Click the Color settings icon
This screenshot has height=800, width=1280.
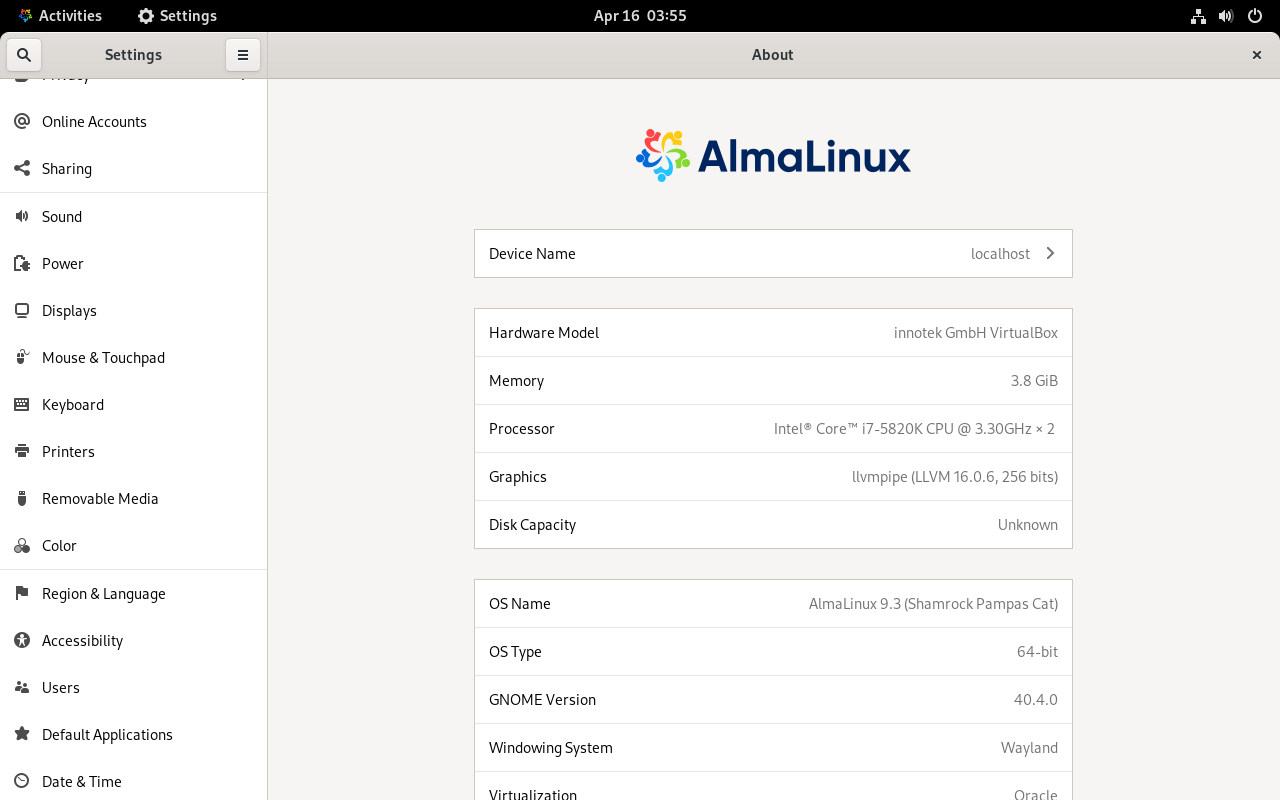(22, 546)
